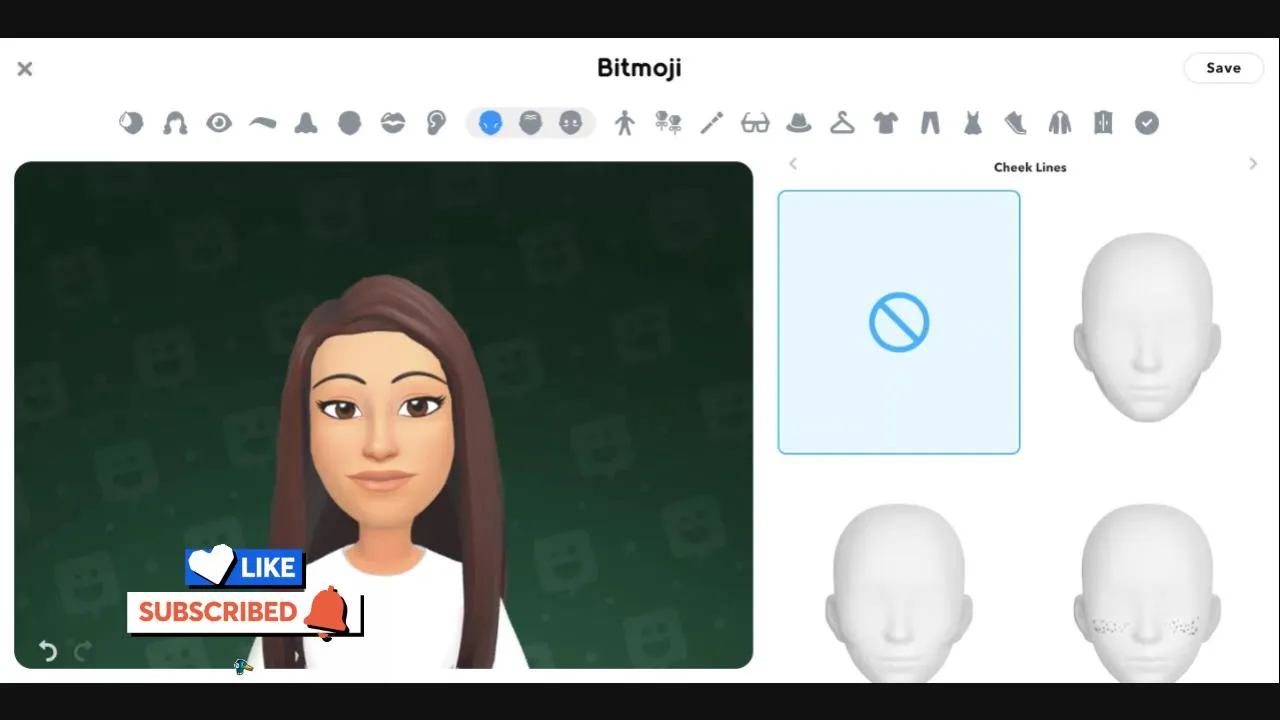Select the ear category icon
Screen dimensions: 1280x720
click(x=437, y=123)
